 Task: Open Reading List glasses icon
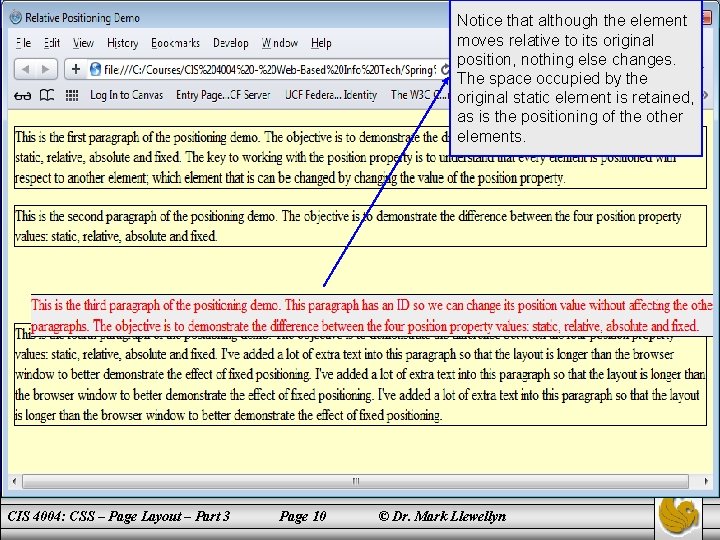tap(22, 96)
